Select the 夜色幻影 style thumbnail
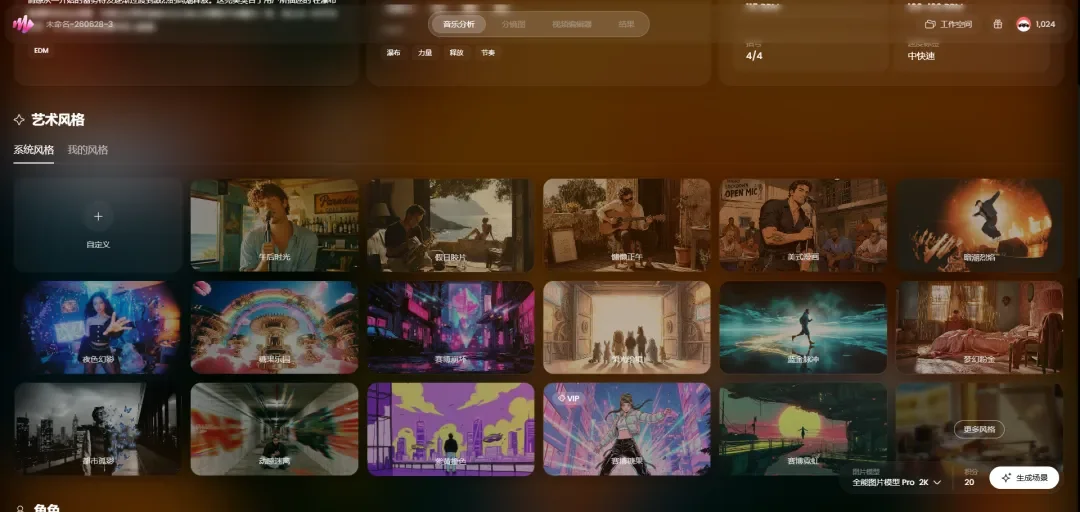 [x=98, y=327]
